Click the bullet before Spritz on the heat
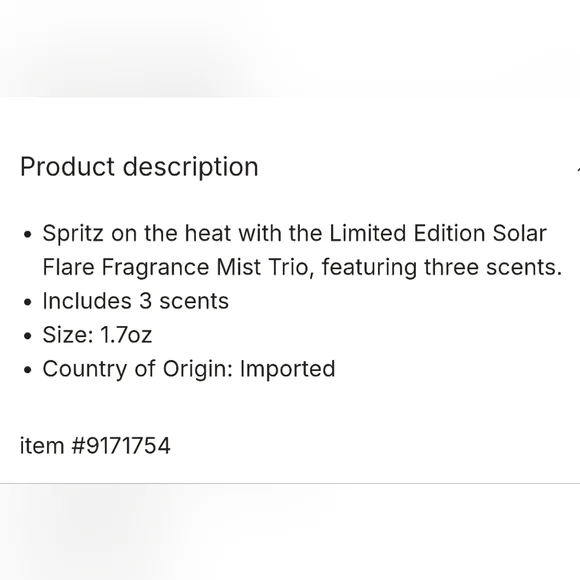Screen dimensions: 580x580 [x=27, y=235]
